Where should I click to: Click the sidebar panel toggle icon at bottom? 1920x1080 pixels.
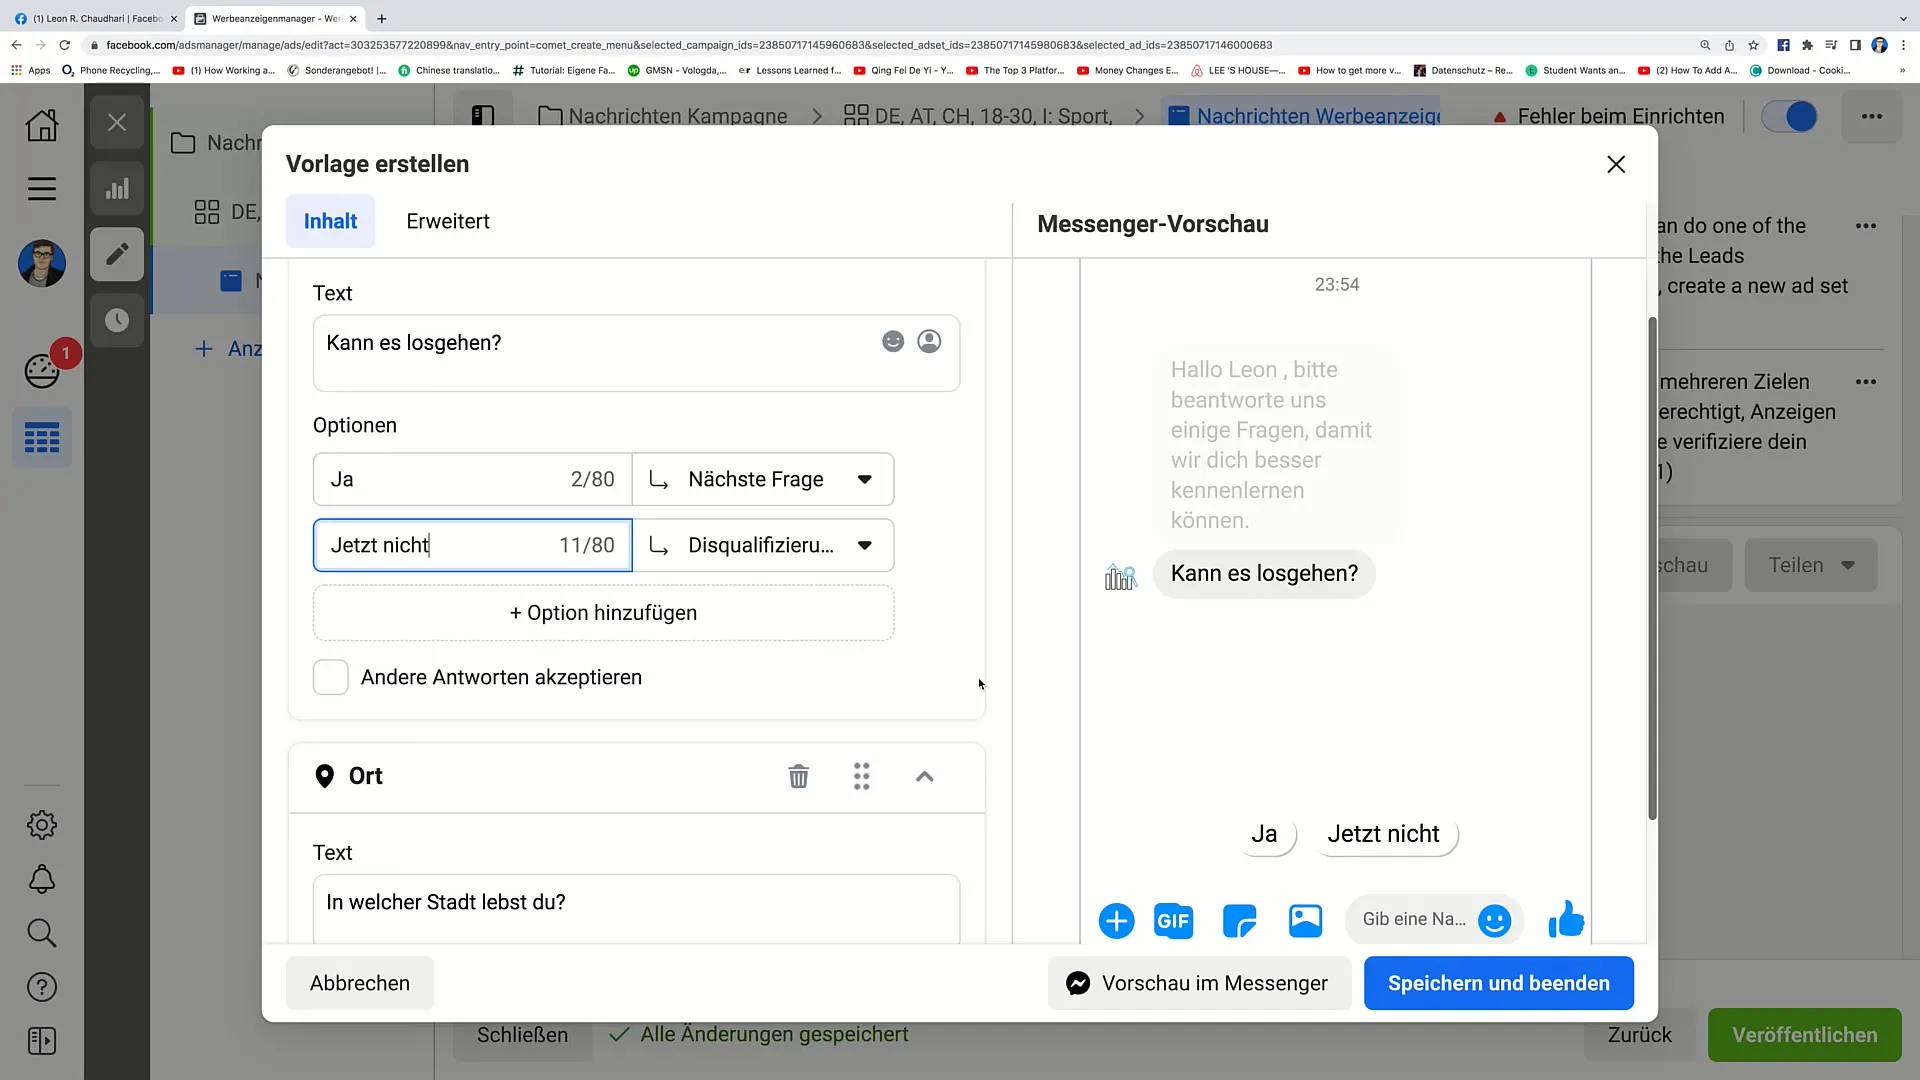pyautogui.click(x=42, y=1041)
